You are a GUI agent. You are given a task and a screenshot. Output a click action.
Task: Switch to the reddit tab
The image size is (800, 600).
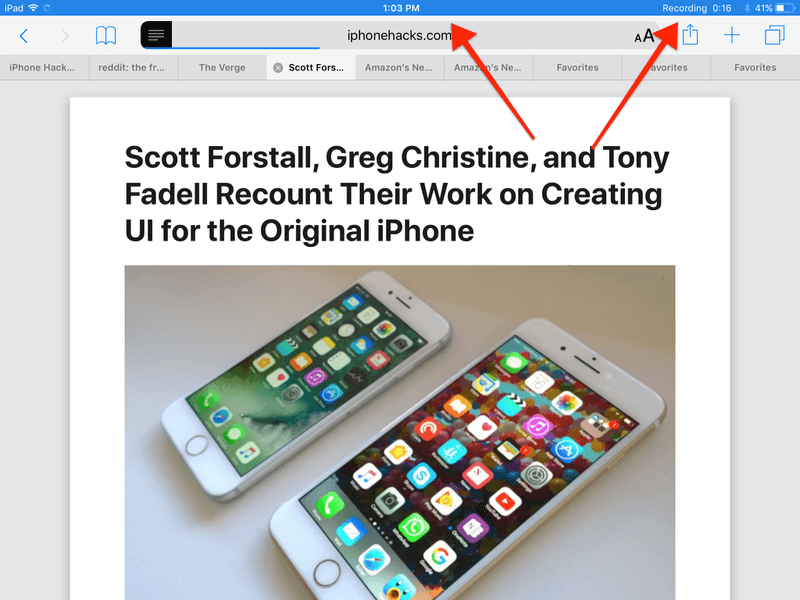tap(134, 67)
